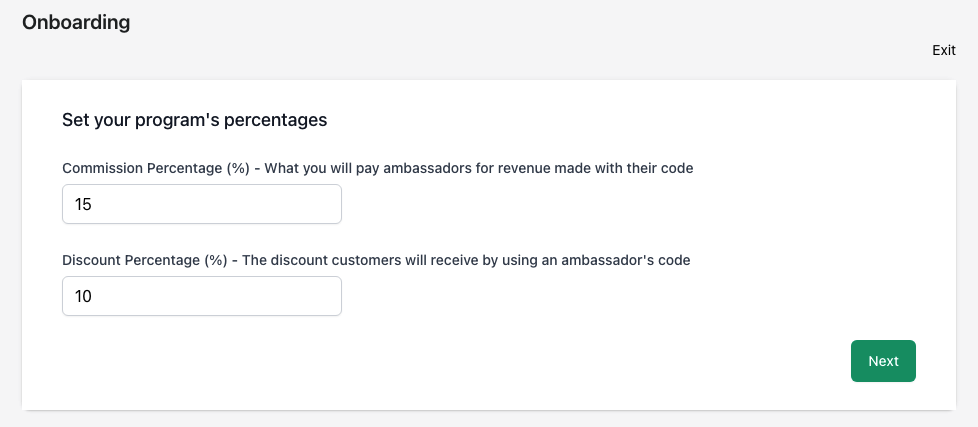Select the value 15 in commission box
The height and width of the screenshot is (427, 978).
pyautogui.click(x=84, y=204)
